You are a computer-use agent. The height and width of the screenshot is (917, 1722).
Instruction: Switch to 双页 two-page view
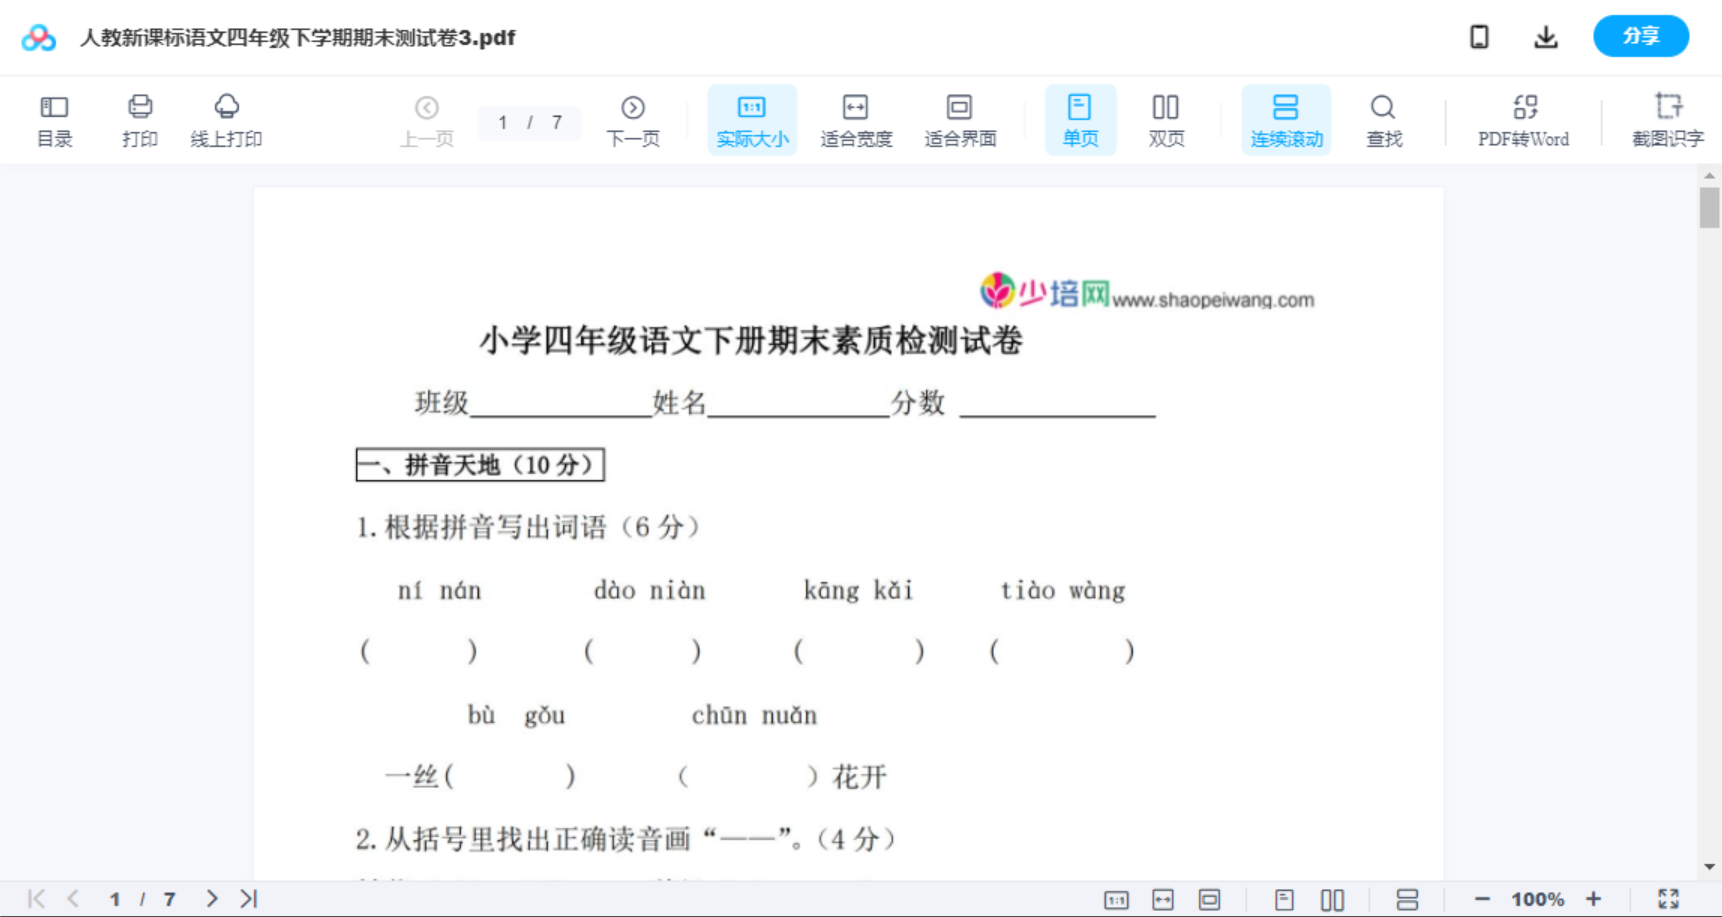(1166, 119)
